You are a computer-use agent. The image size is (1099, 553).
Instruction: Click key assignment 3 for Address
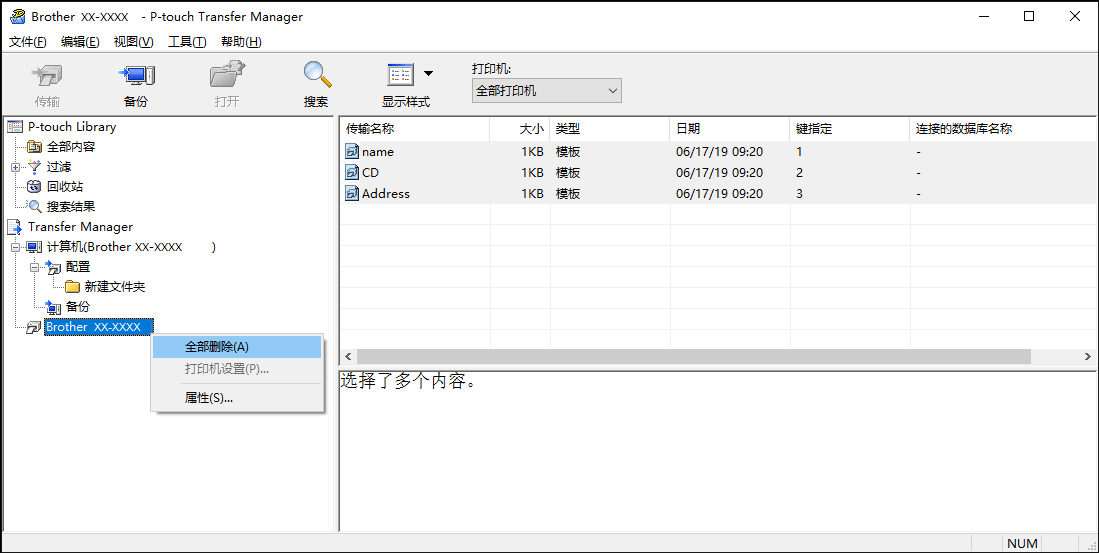[800, 193]
